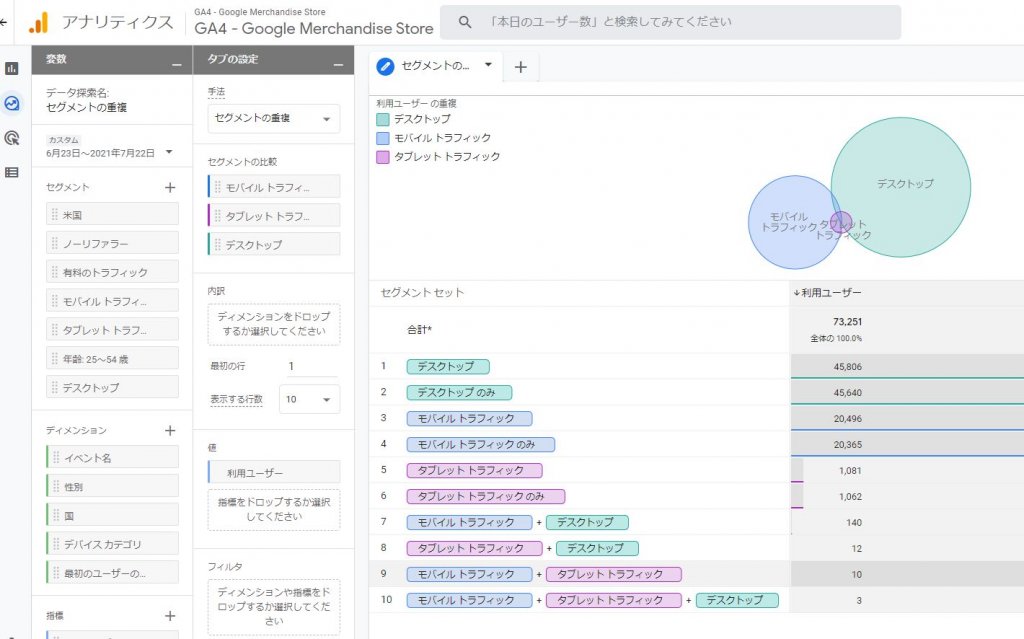Click the pencil icon on the セグメントの… tab
This screenshot has width=1024, height=639.
[x=385, y=66]
